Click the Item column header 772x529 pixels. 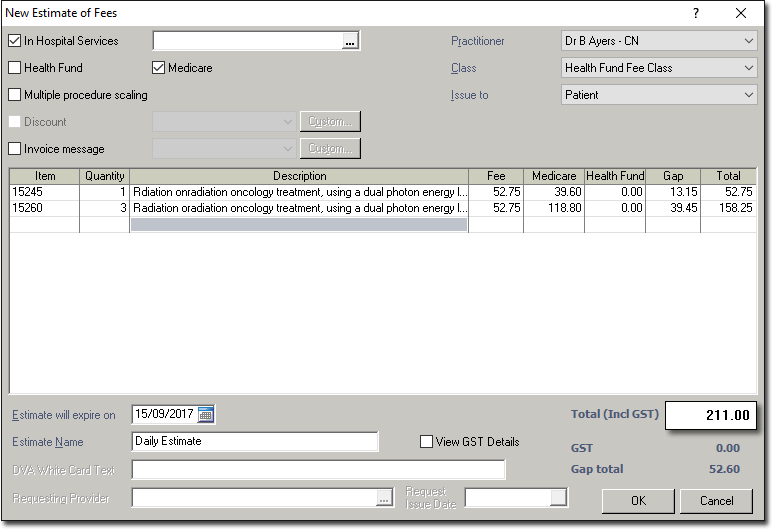[44, 176]
